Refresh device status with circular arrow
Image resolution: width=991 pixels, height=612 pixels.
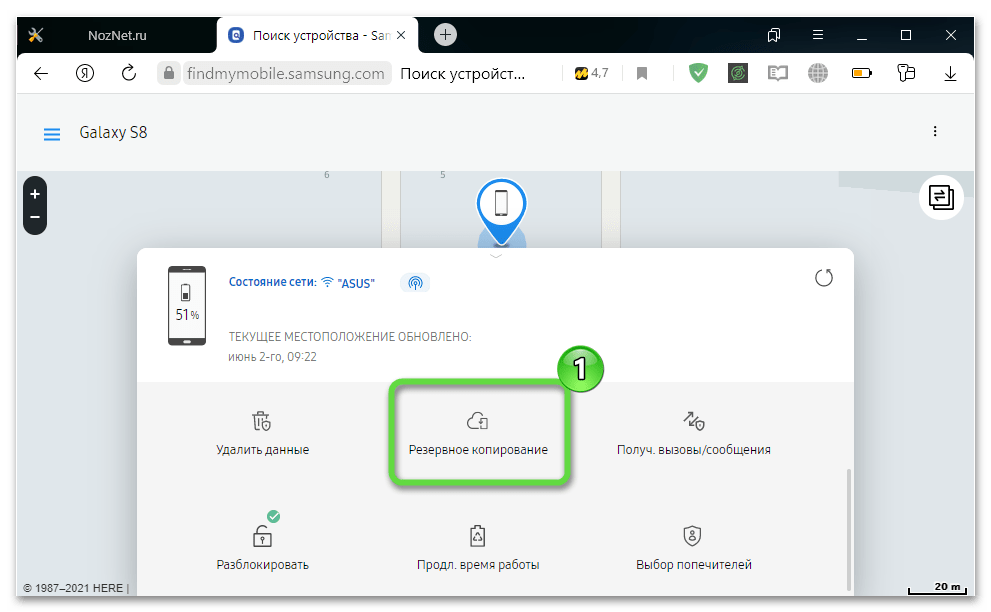(x=824, y=278)
